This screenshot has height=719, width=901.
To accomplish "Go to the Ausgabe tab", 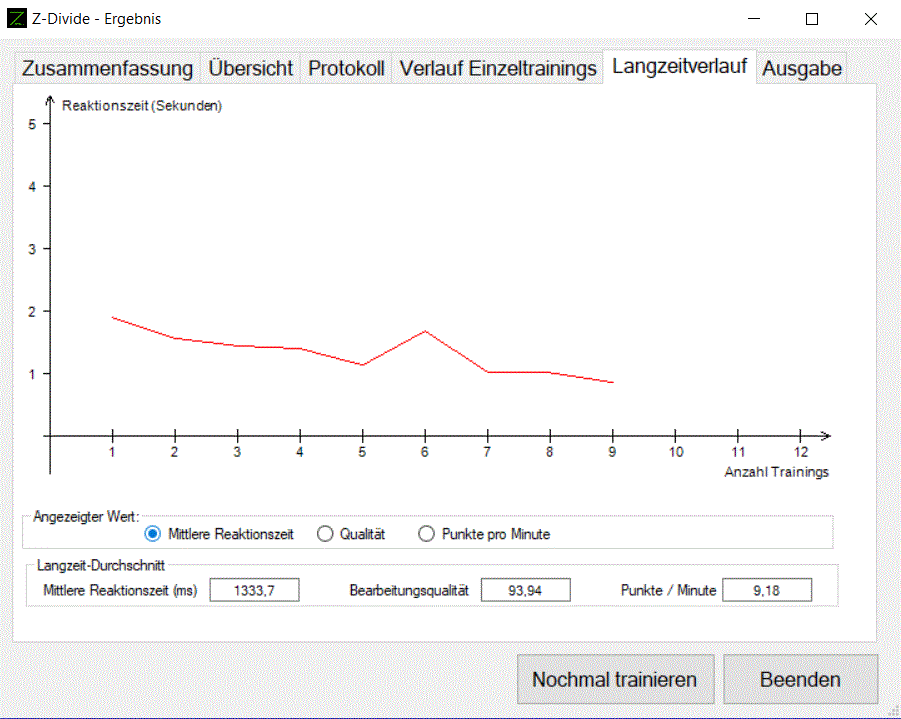I will 802,69.
